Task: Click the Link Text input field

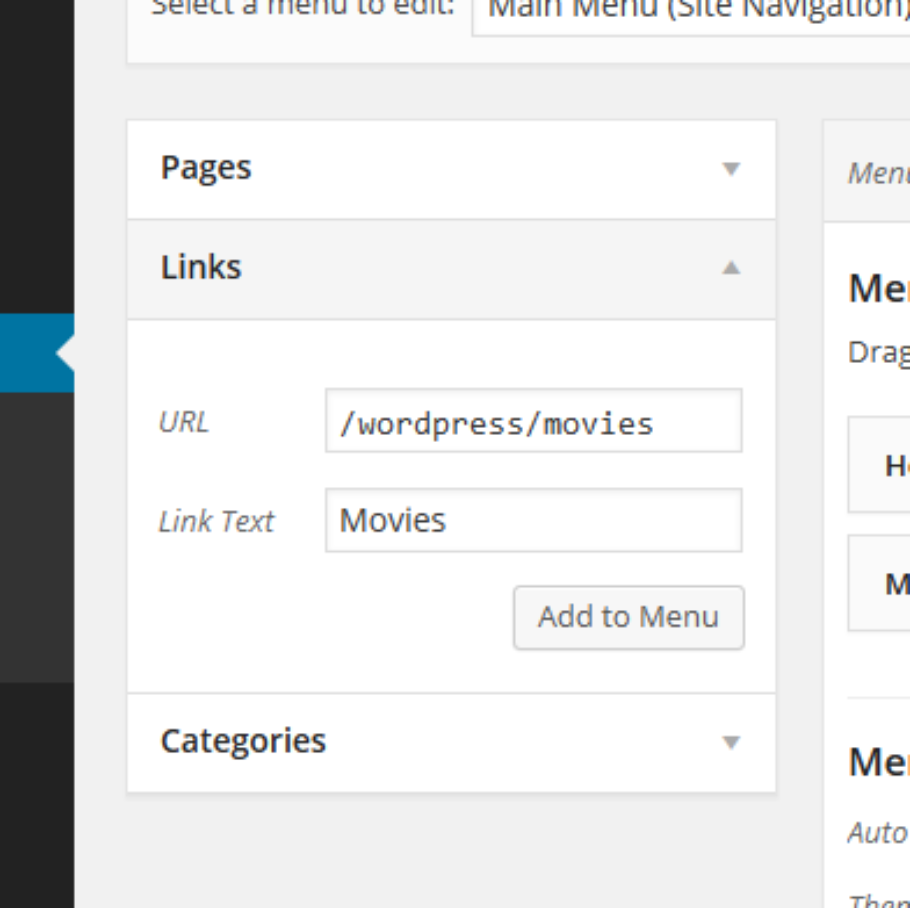Action: (533, 520)
